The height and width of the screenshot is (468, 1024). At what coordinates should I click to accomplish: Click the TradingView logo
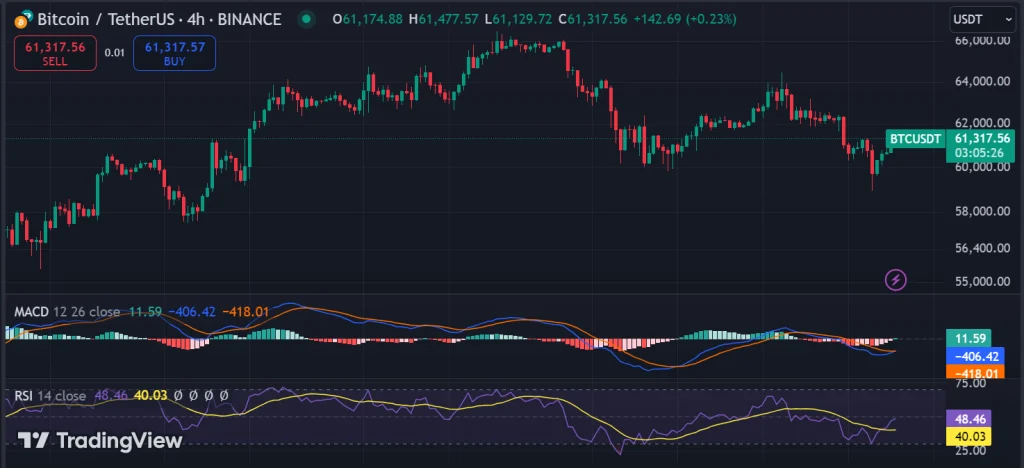coord(100,440)
